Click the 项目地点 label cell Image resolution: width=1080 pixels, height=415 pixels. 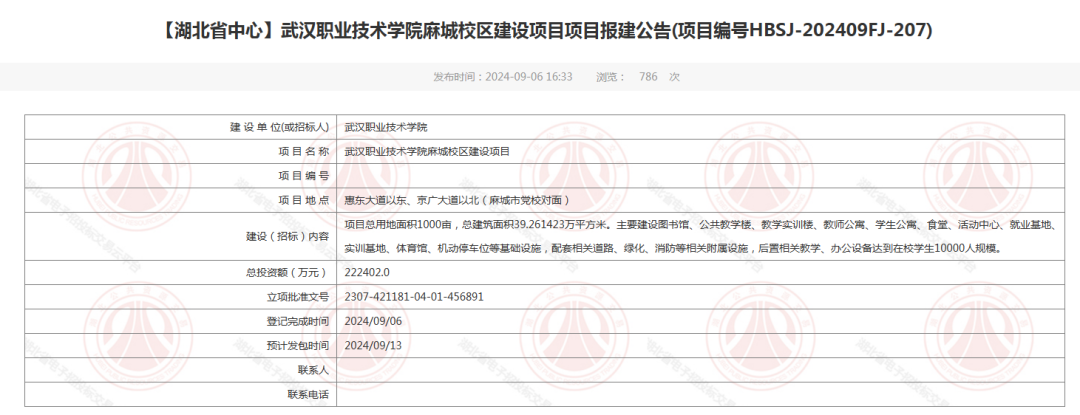click(x=180, y=200)
